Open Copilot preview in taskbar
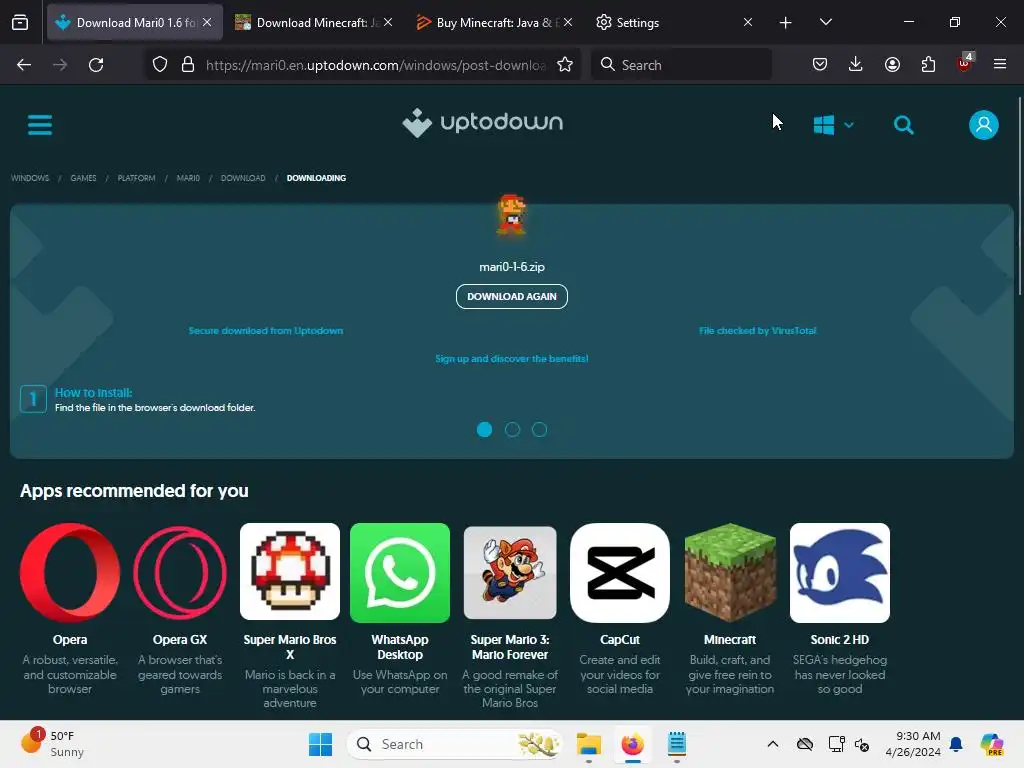Image resolution: width=1024 pixels, height=768 pixels. point(992,744)
